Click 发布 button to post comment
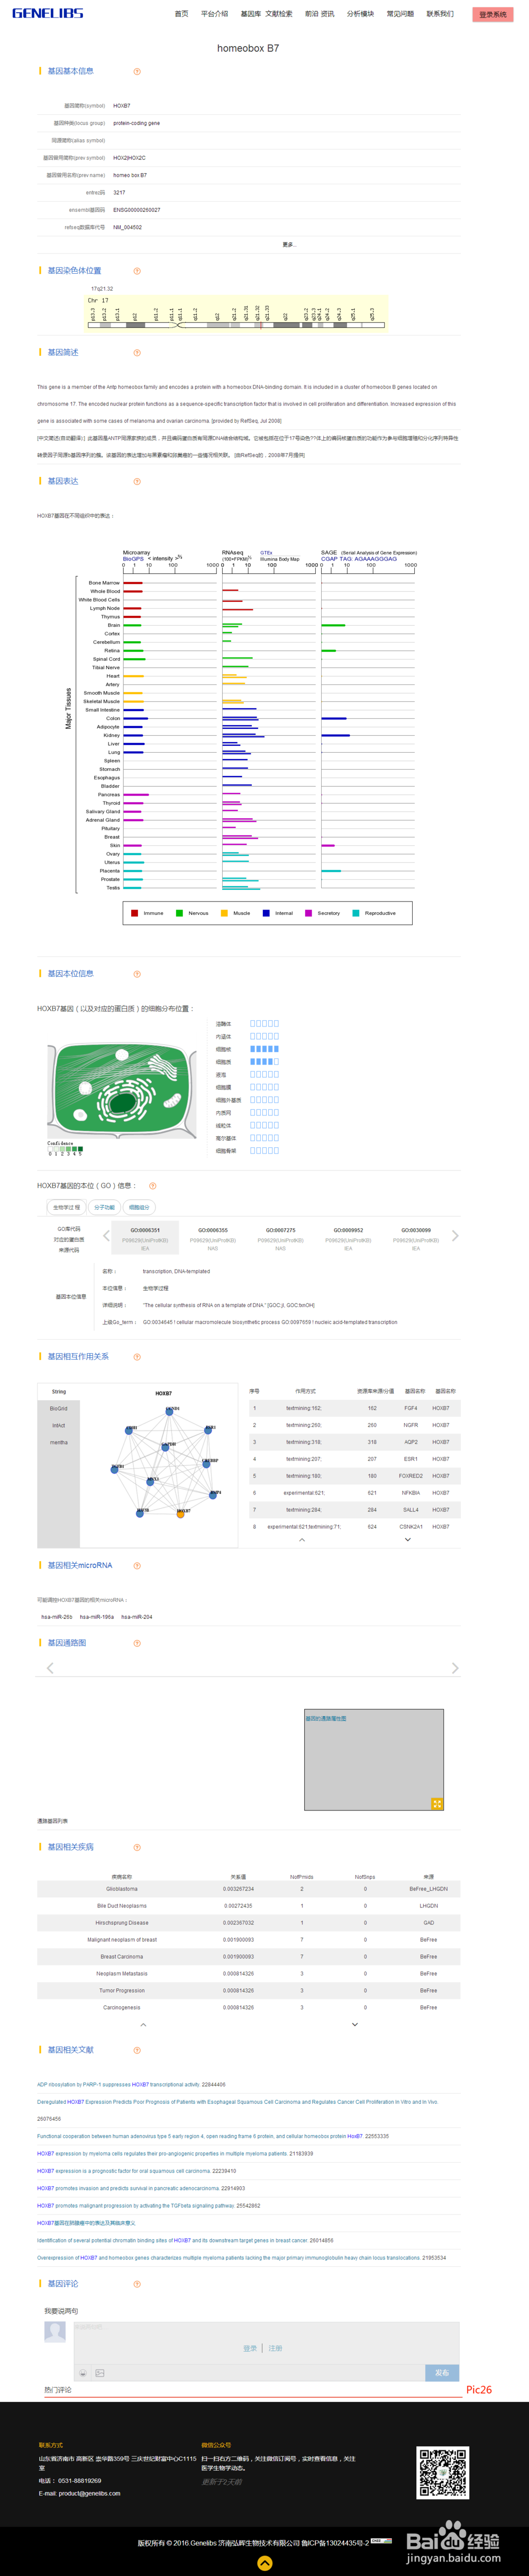This screenshot has height=2576, width=529. pyautogui.click(x=442, y=2372)
